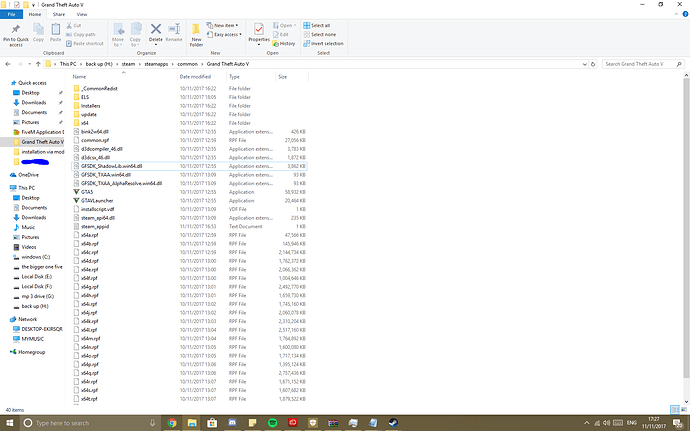
Task: Sort by Date modified column header
Action: pyautogui.click(x=195, y=77)
